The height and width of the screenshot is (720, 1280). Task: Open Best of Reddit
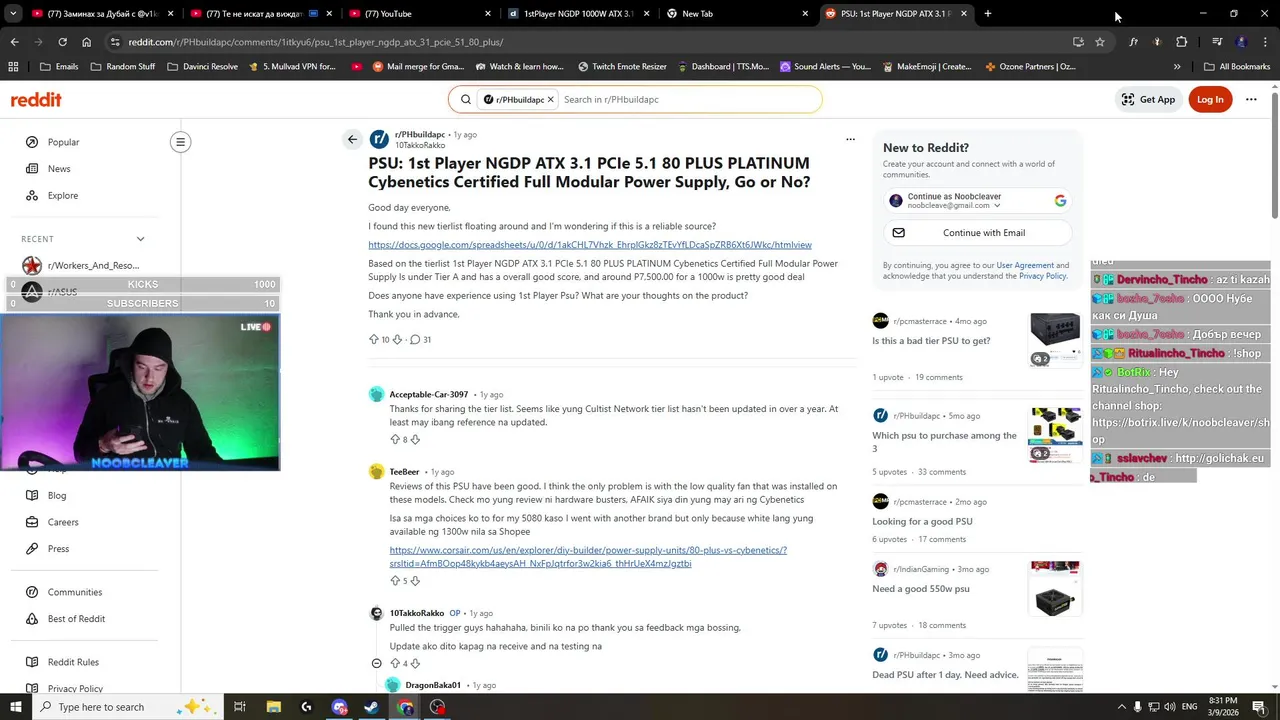click(x=76, y=619)
